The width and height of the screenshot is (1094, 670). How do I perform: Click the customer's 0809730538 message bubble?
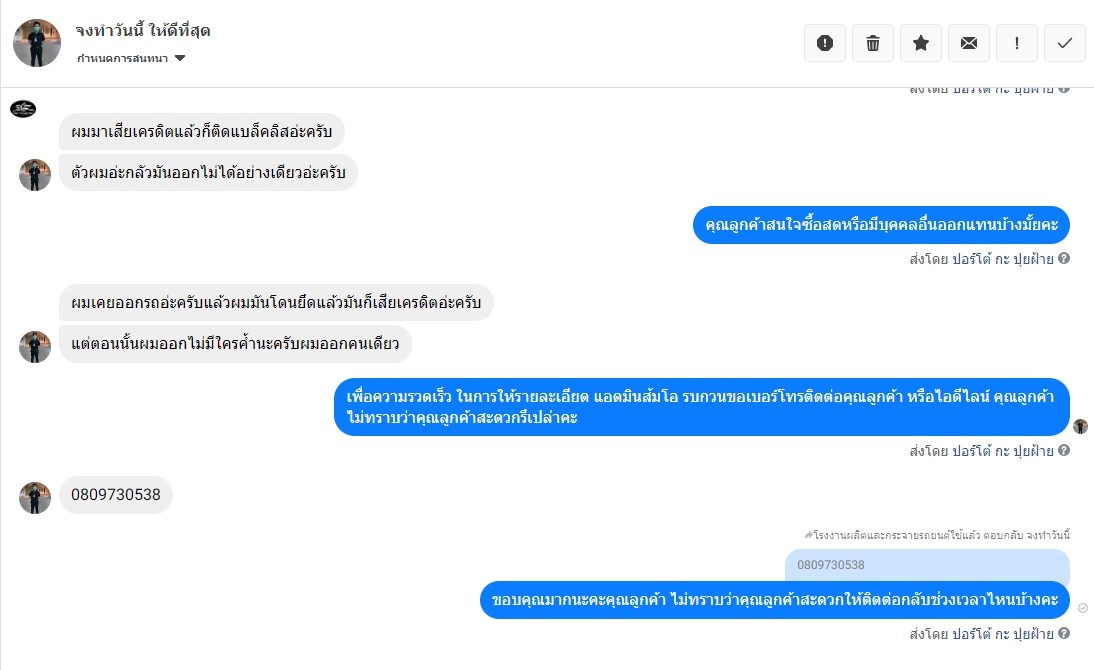pos(116,495)
